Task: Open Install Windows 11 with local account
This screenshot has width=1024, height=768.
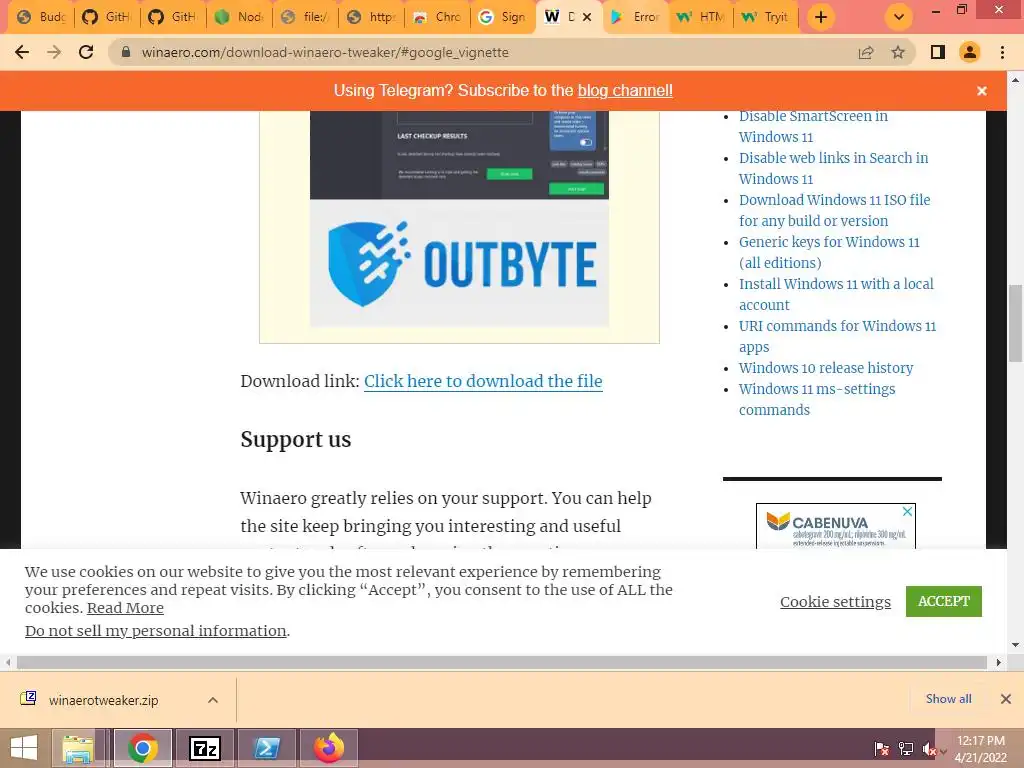Action: (x=836, y=295)
